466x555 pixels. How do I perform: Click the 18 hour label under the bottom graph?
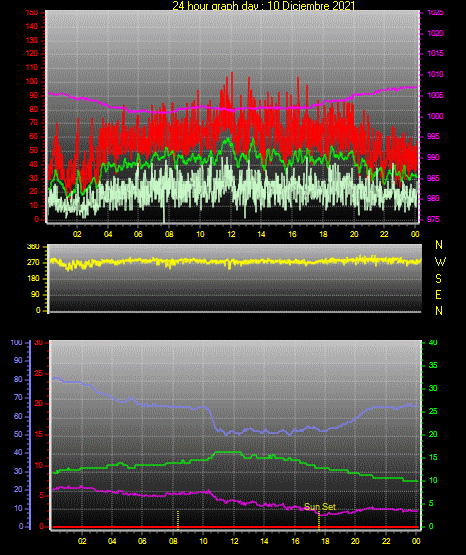pos(325,541)
